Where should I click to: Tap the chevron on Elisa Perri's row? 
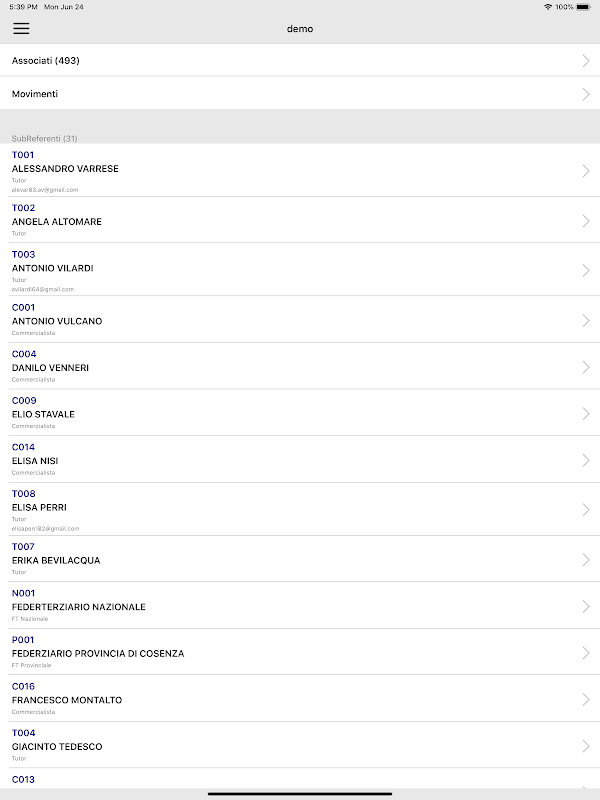coord(586,510)
